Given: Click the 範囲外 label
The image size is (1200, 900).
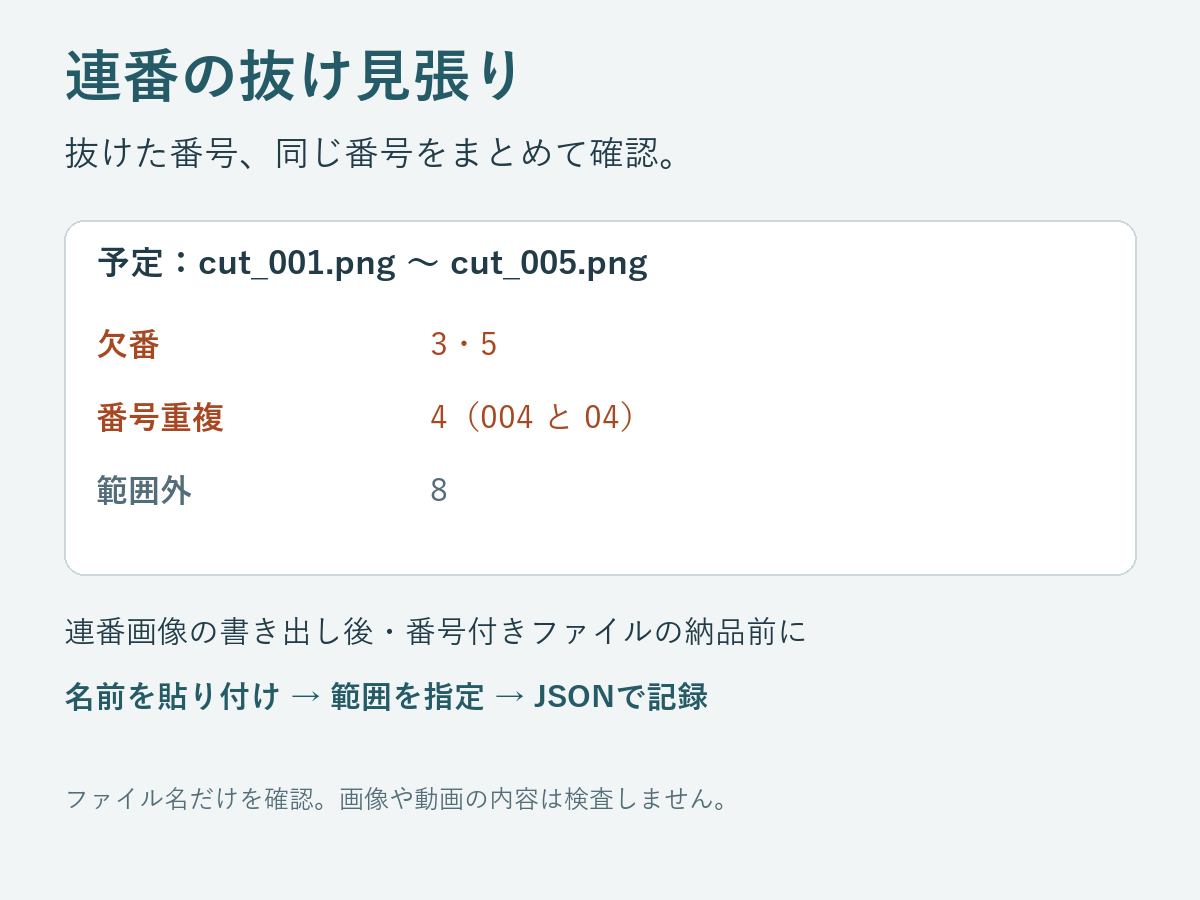Looking at the screenshot, I should point(144,490).
